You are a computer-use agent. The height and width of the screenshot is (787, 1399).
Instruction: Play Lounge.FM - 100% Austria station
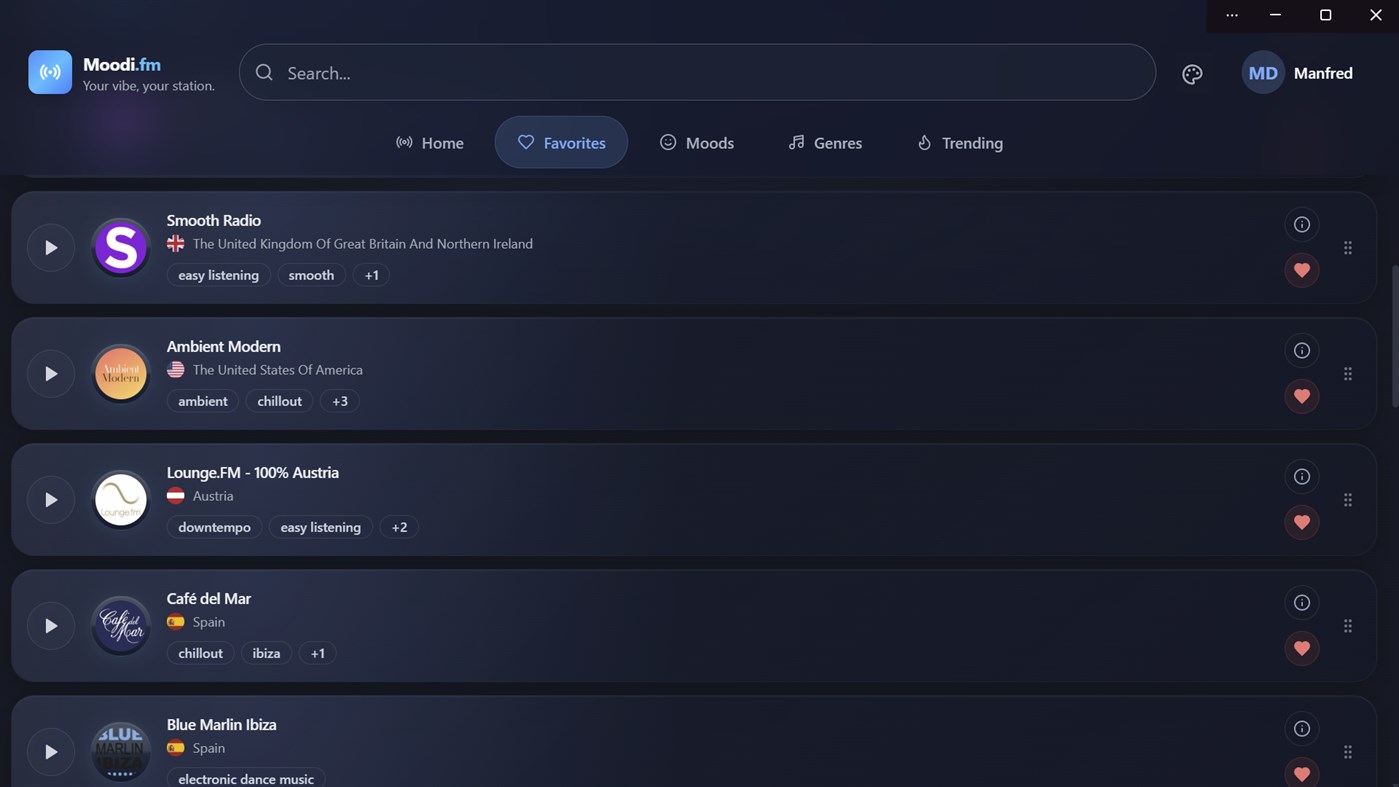(x=51, y=500)
